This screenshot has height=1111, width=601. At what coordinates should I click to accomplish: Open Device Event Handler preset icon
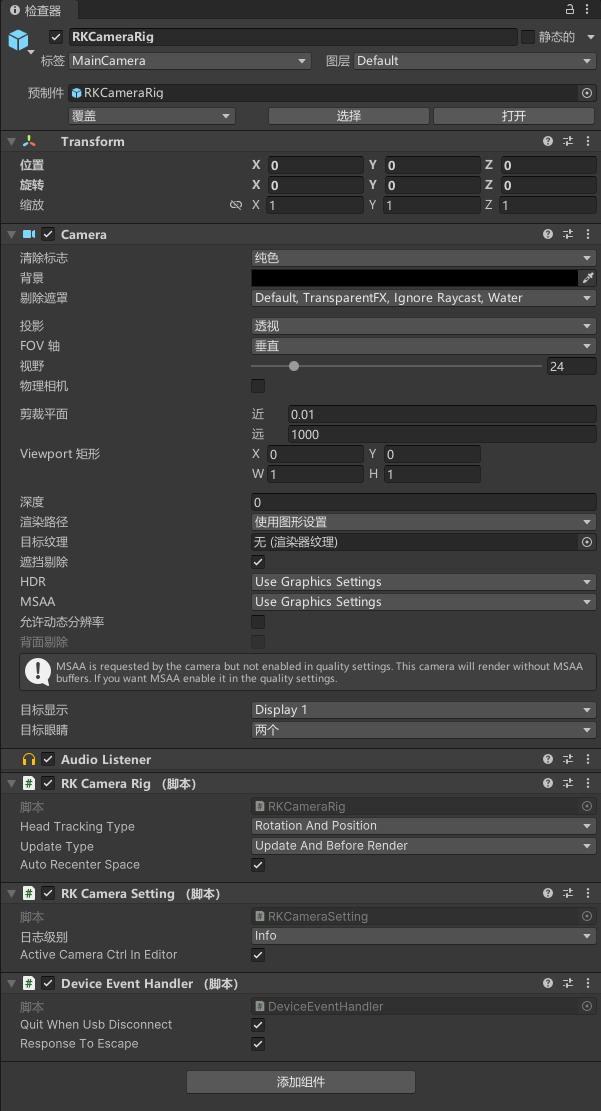pyautogui.click(x=568, y=983)
